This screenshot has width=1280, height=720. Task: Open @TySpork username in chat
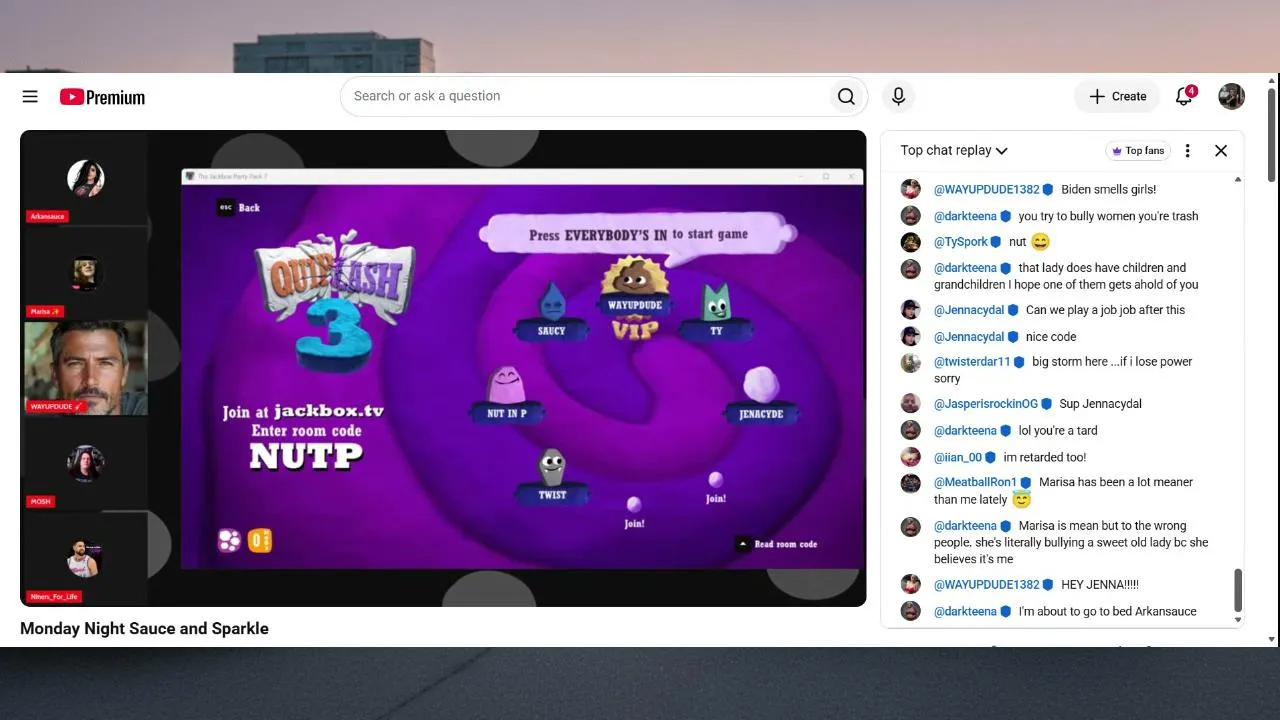tap(961, 242)
